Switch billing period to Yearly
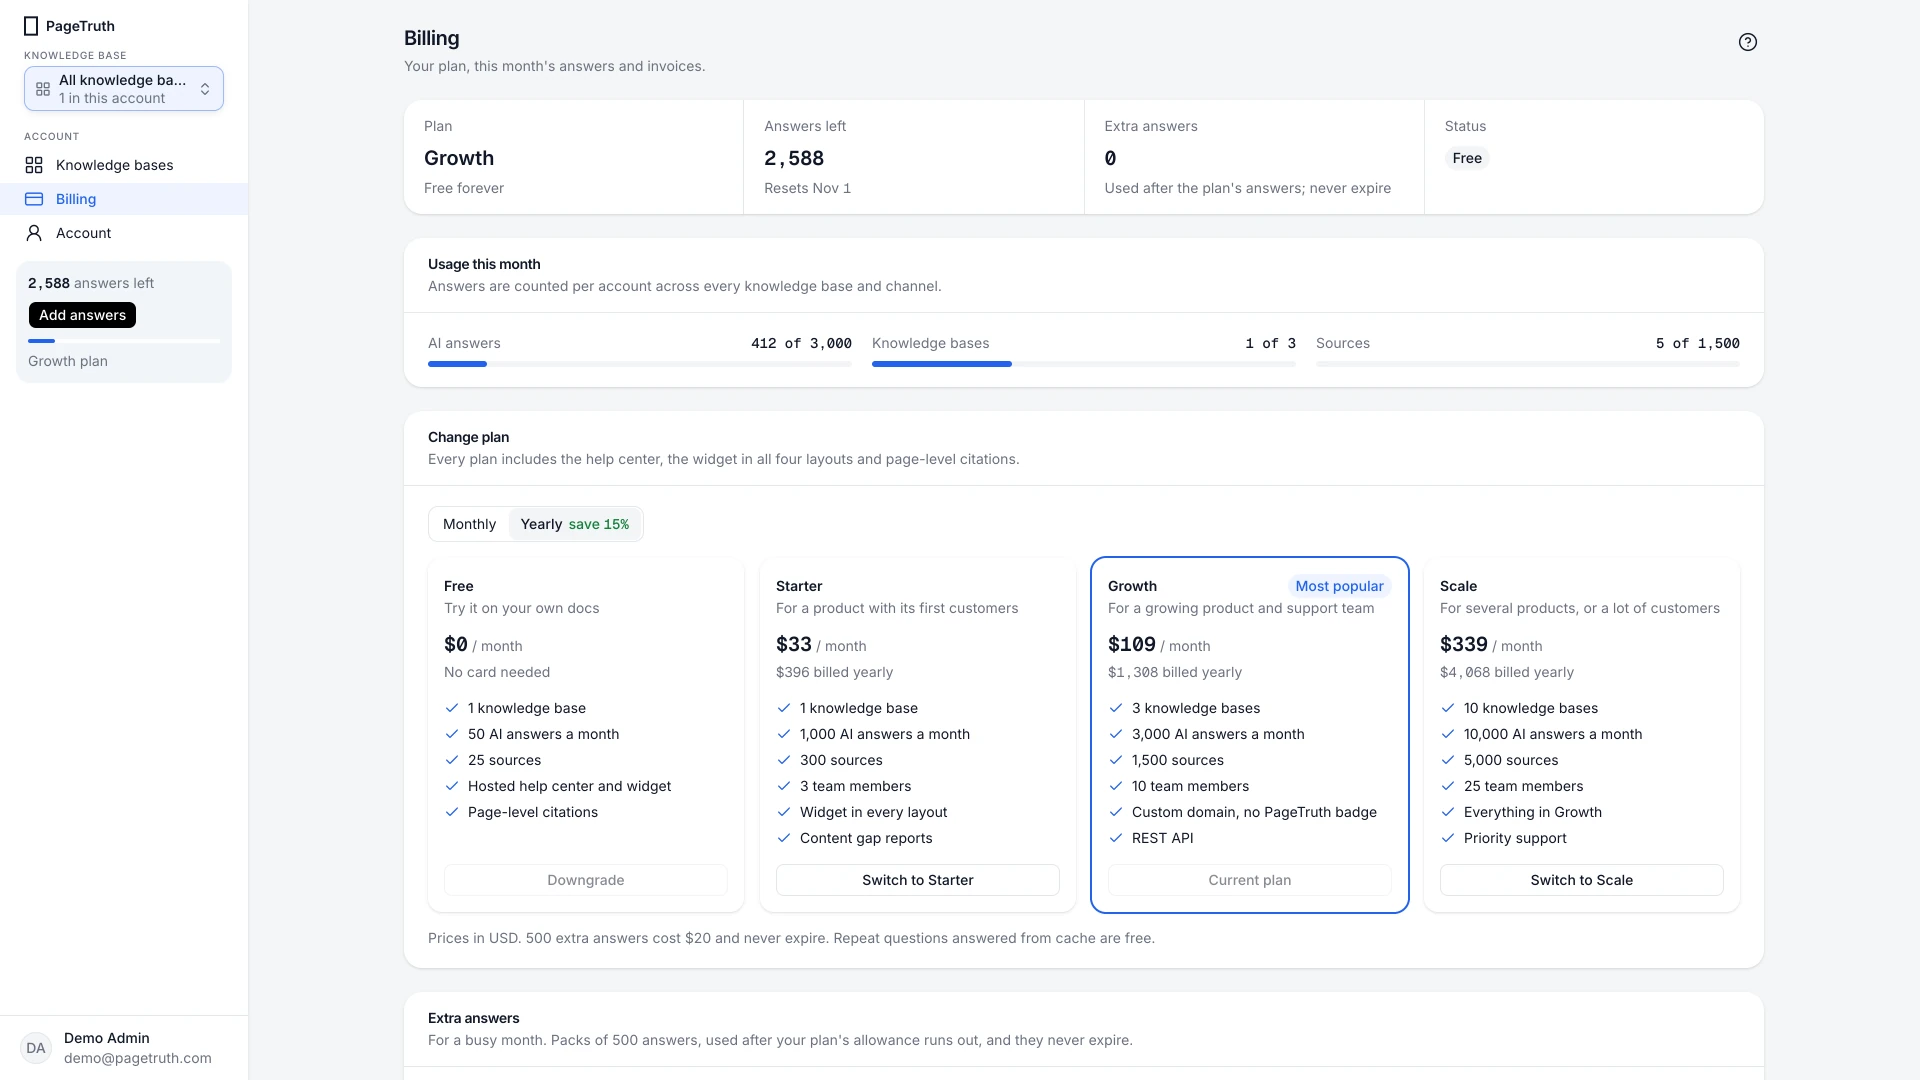Screen dimensions: 1920x1080 coord(575,524)
